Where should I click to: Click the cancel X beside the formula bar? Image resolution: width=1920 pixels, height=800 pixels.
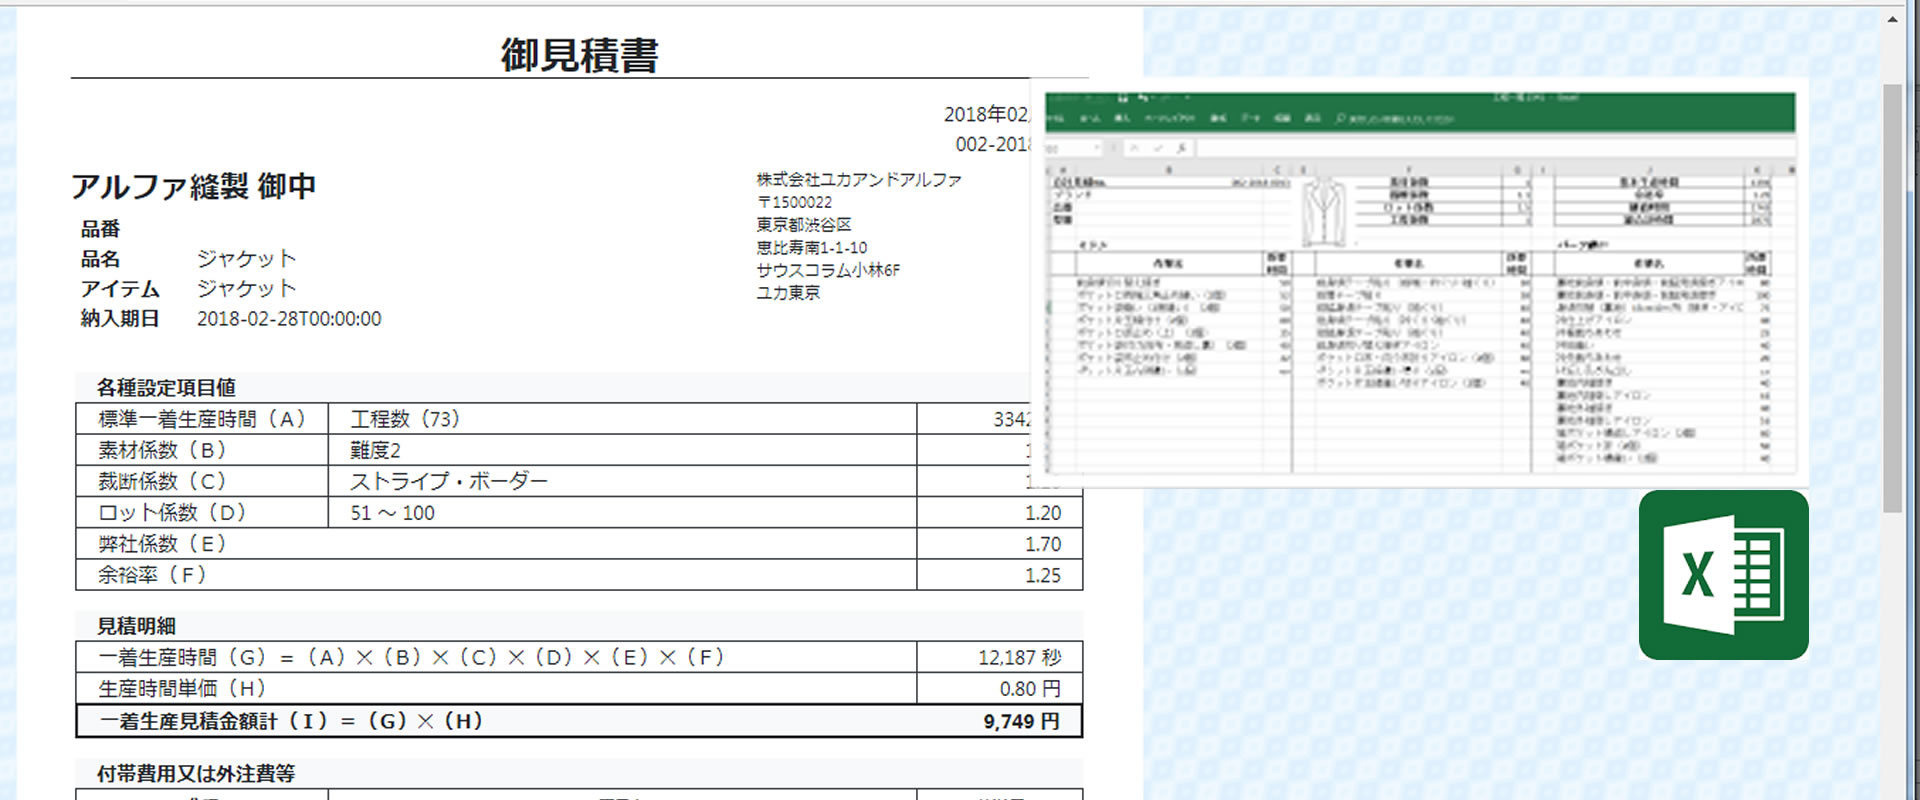point(1135,148)
